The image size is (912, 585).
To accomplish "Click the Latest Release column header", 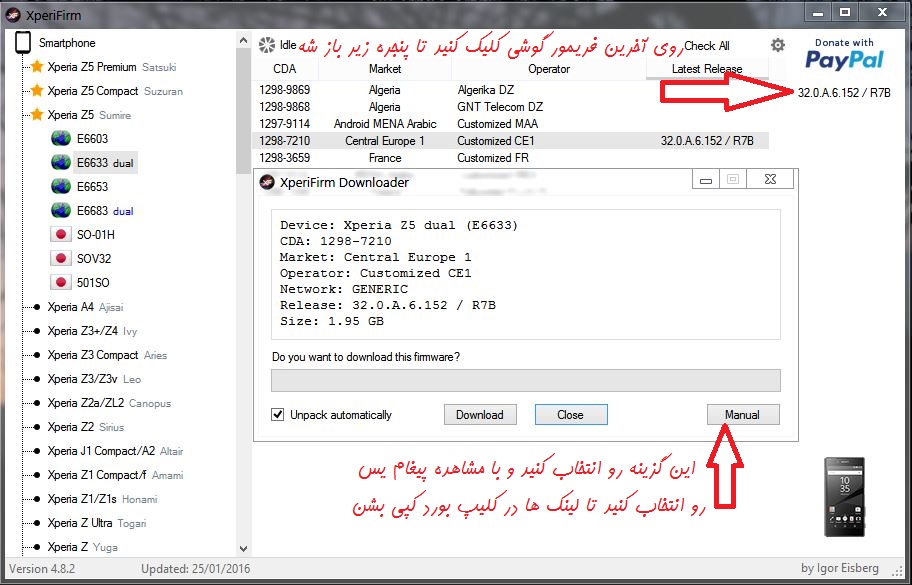I will 707,69.
